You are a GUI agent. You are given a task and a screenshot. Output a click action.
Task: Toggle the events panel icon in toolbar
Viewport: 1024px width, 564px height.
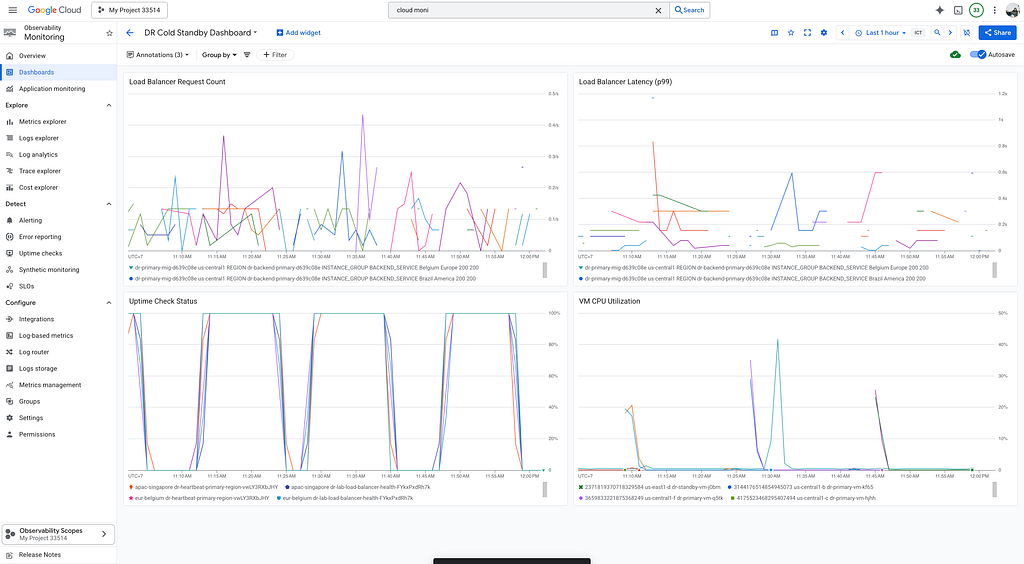pos(775,33)
